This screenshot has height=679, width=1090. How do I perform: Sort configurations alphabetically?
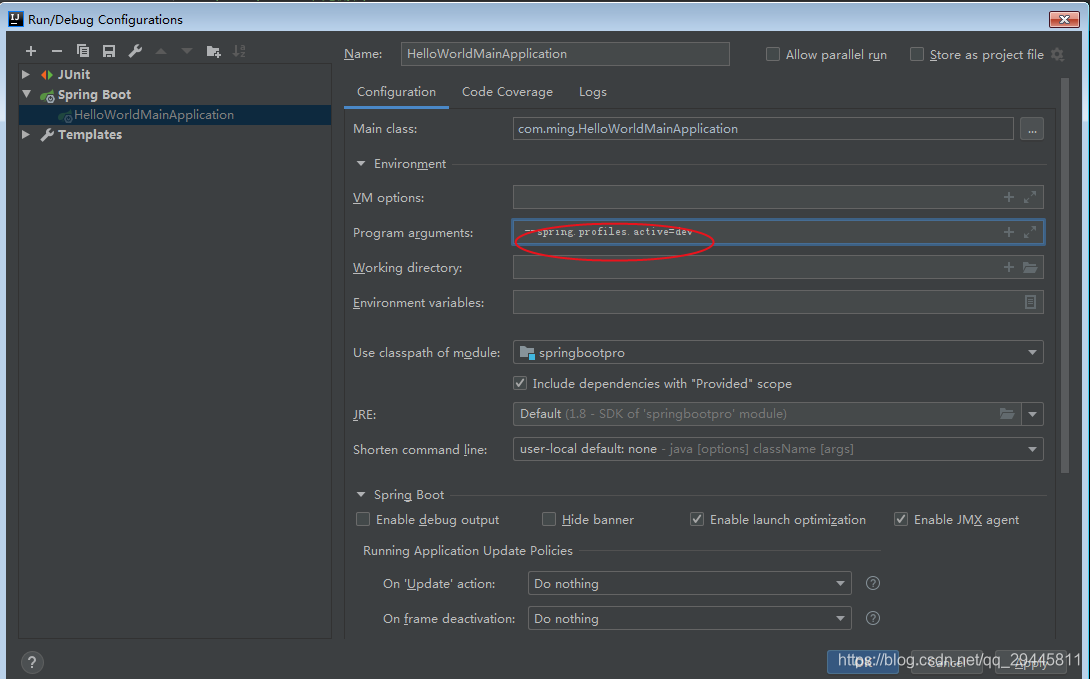click(x=239, y=51)
